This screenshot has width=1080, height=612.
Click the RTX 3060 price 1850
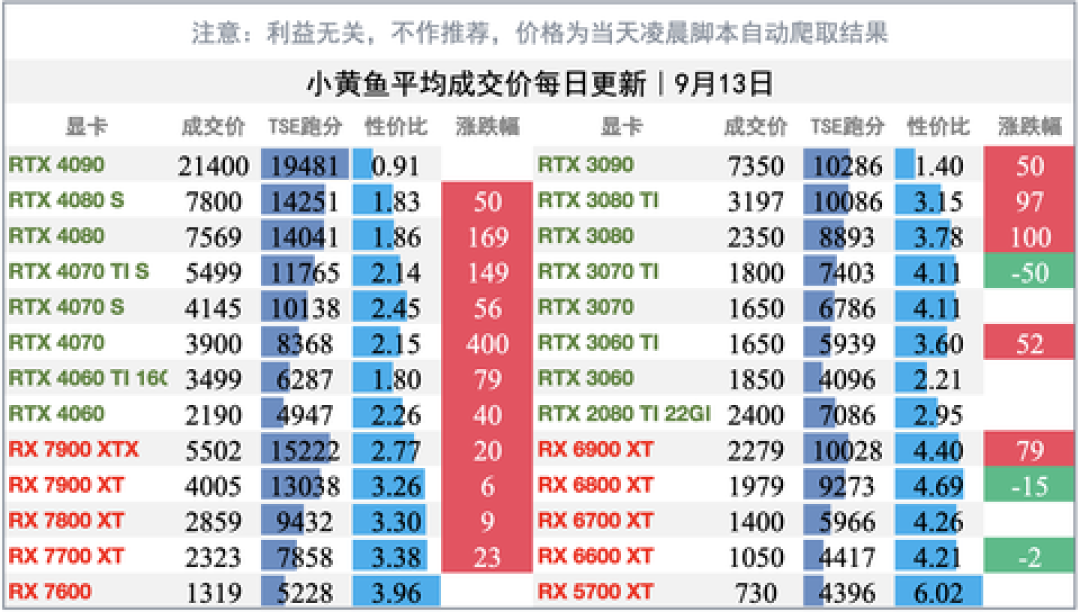[x=756, y=380]
